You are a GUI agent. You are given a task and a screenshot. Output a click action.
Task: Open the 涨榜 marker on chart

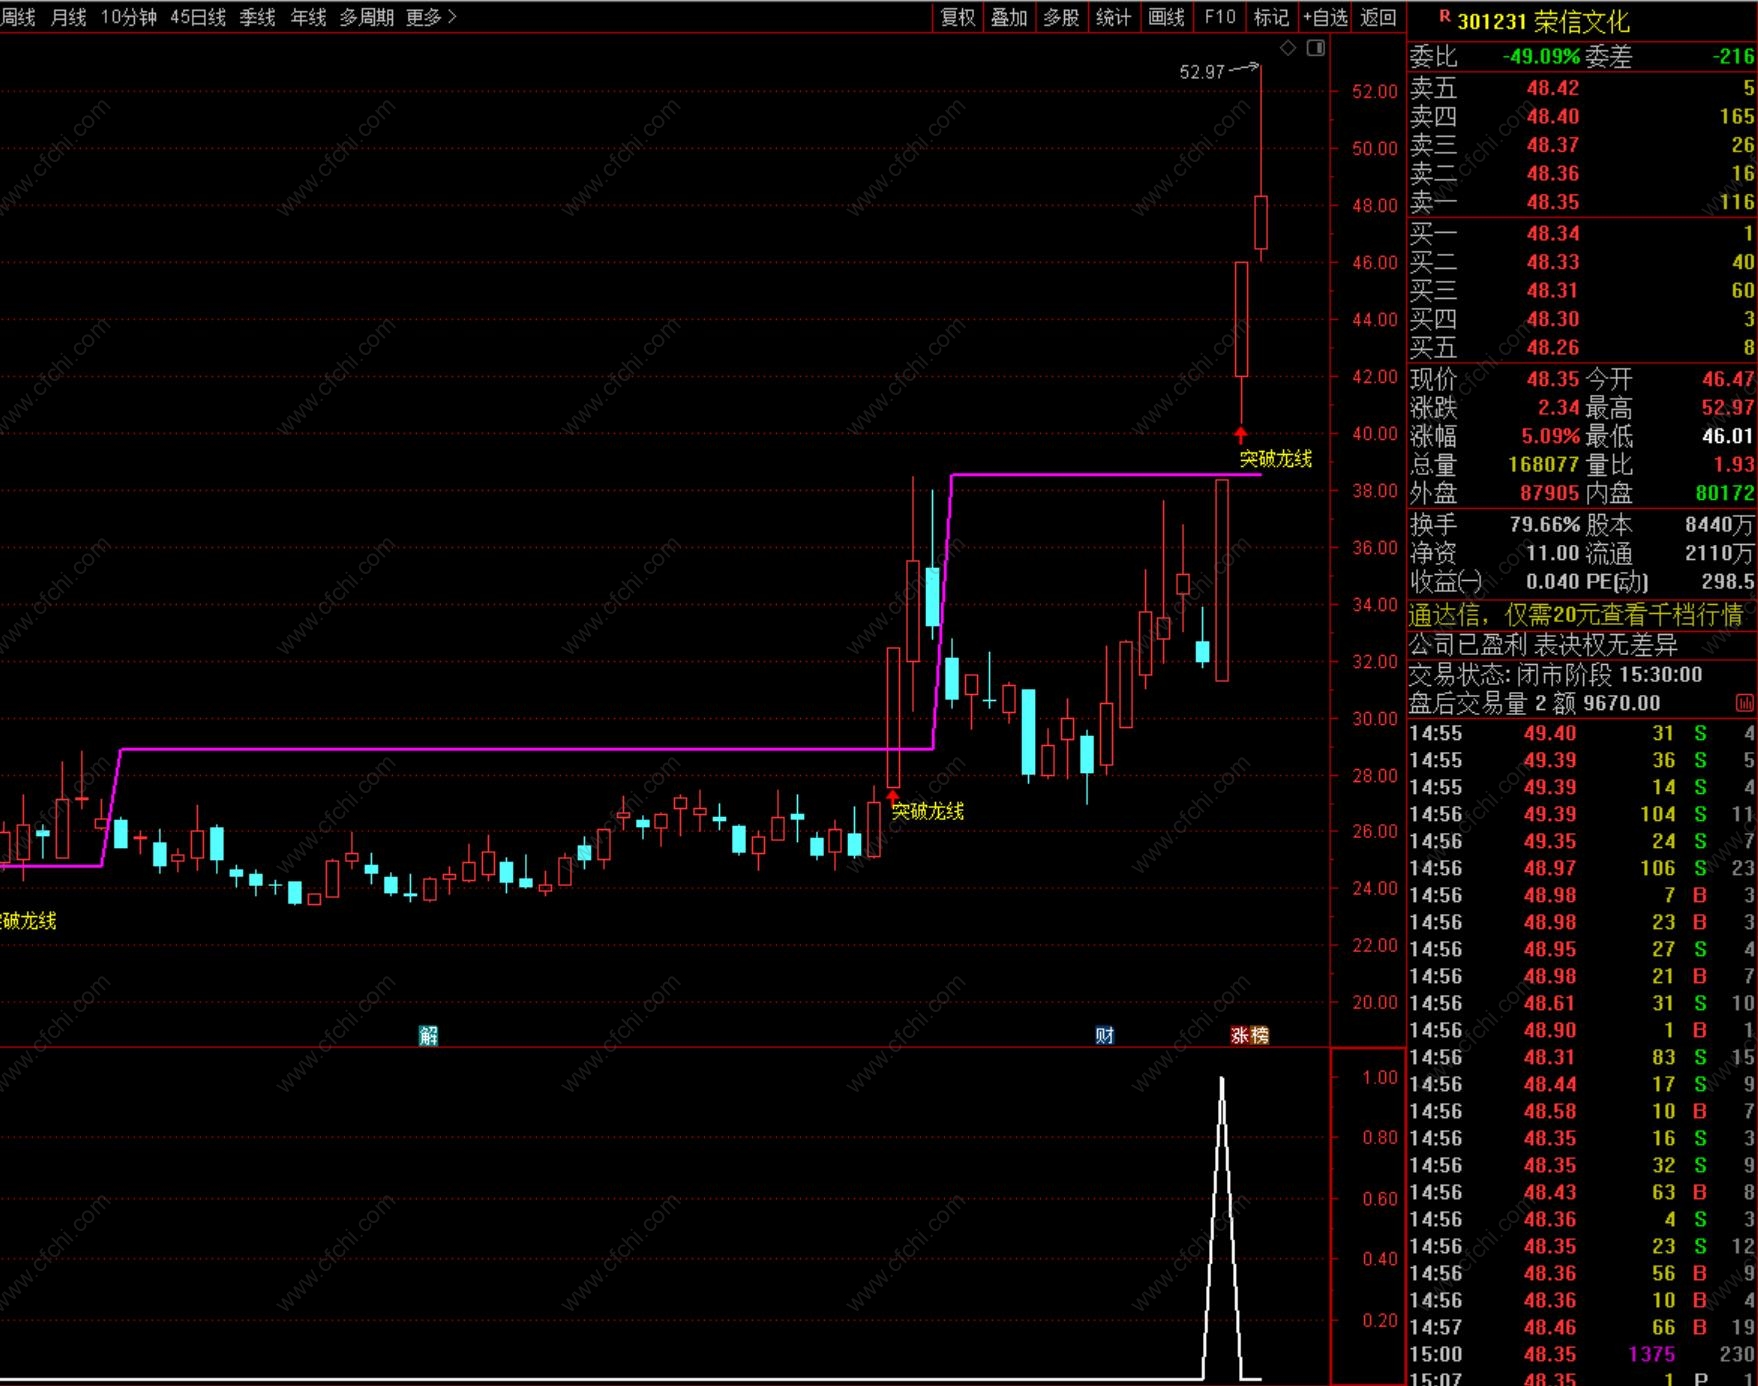pos(1249,1035)
